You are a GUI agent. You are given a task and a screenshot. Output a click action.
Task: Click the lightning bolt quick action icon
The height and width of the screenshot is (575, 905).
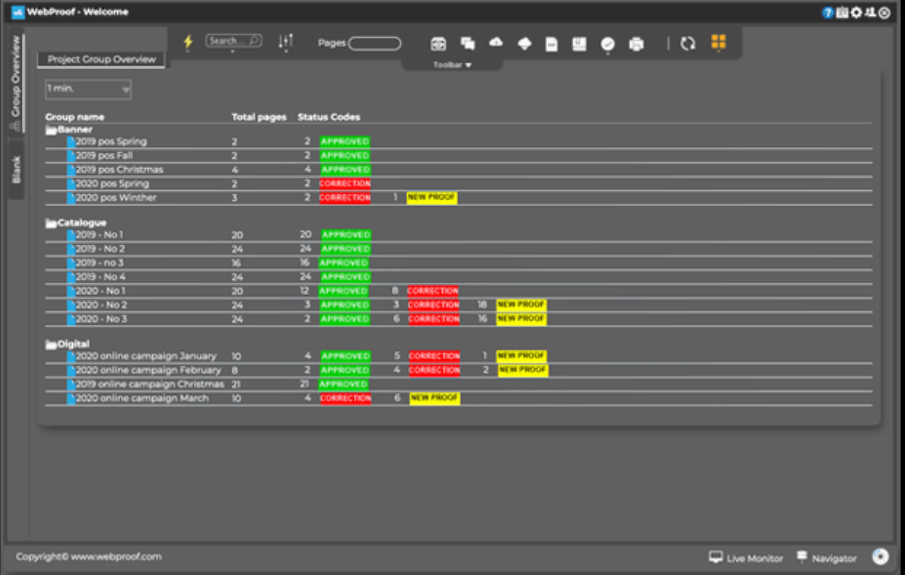point(188,42)
